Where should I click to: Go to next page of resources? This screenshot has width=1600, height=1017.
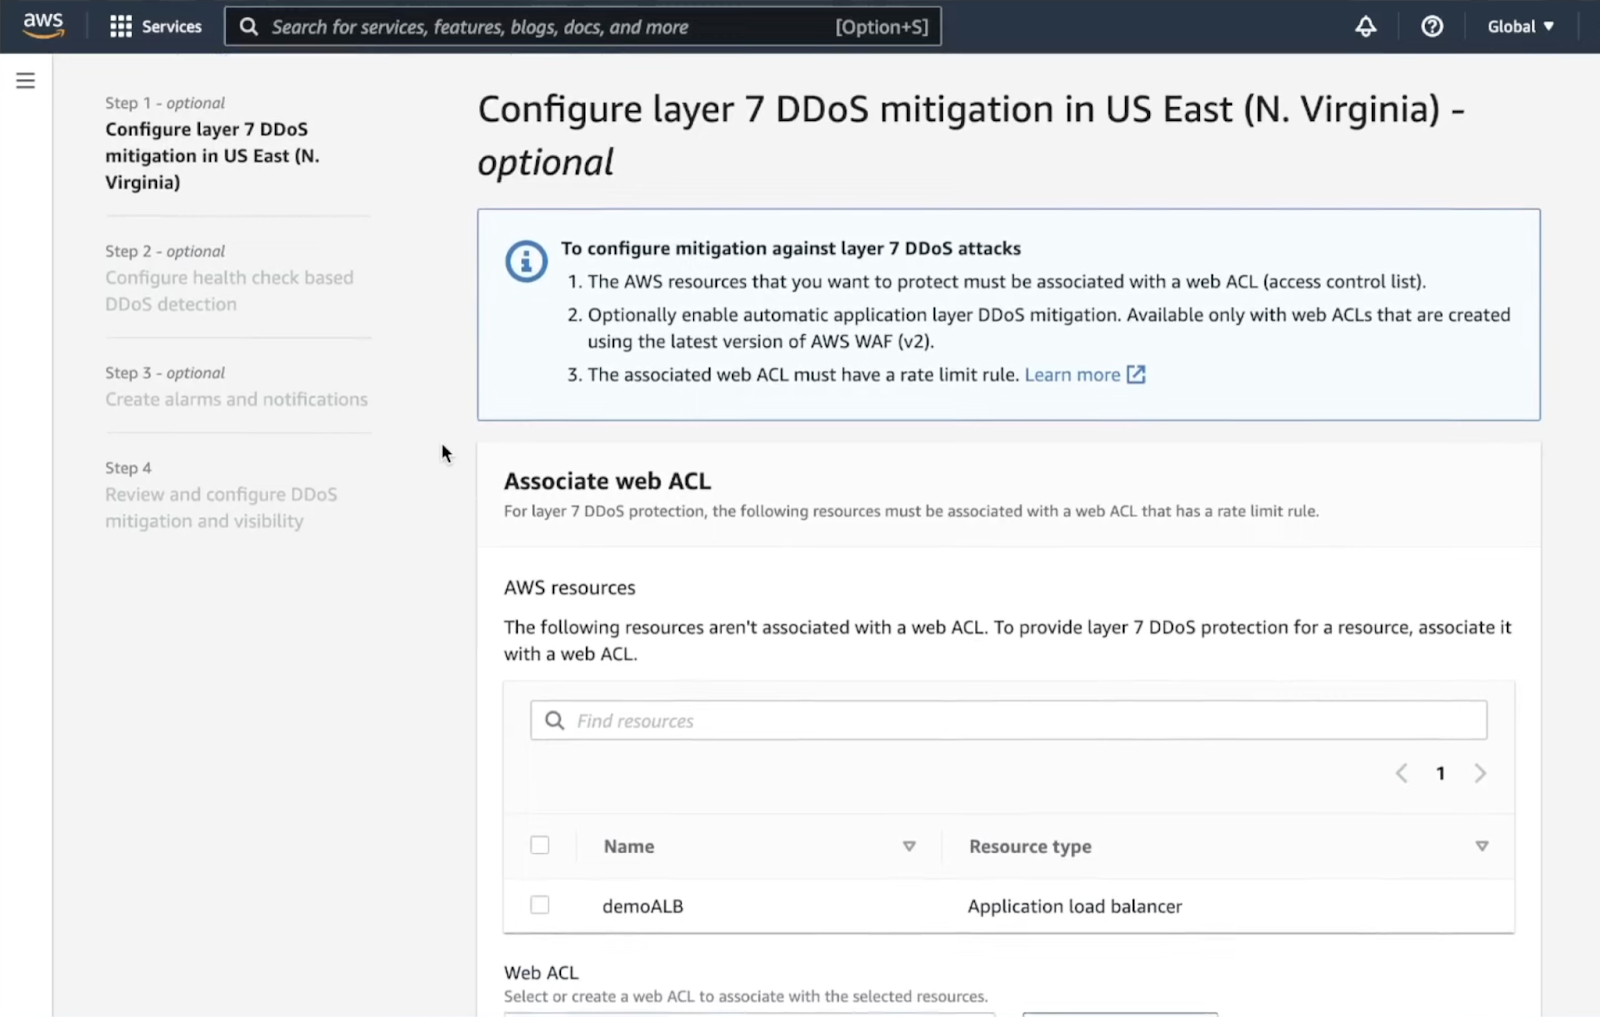[1480, 773]
